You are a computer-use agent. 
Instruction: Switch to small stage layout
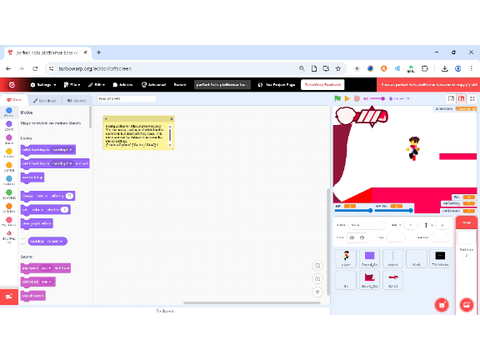[x=451, y=98]
